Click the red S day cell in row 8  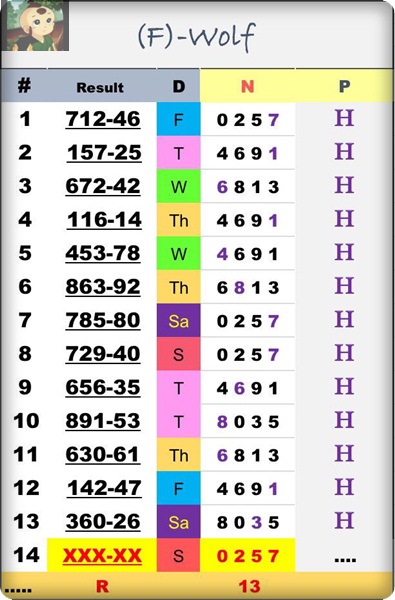pos(178,354)
